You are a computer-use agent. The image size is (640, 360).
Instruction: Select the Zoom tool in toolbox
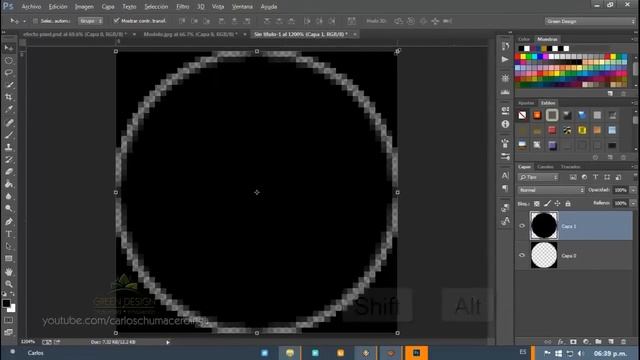pos(9,284)
